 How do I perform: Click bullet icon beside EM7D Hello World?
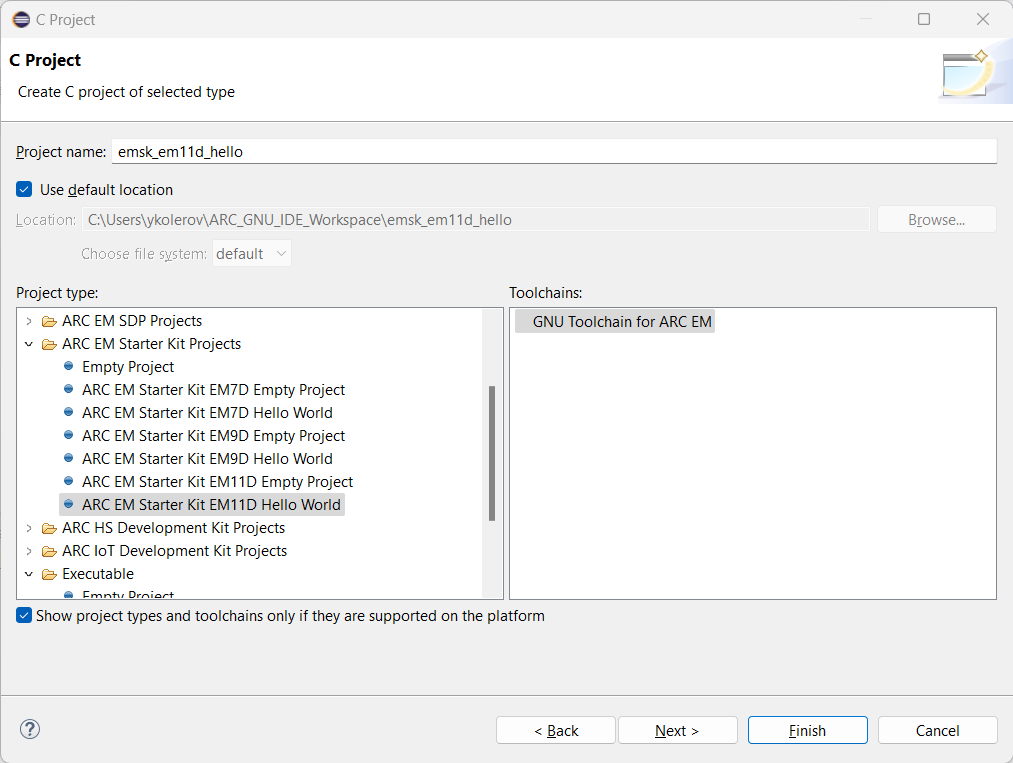pos(69,412)
